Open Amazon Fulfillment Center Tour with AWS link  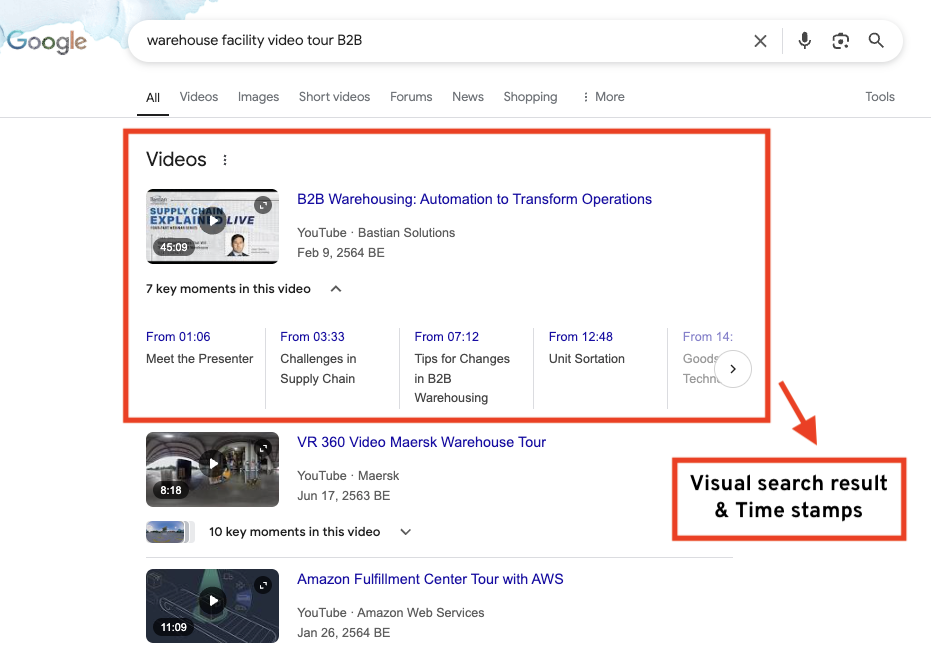(x=430, y=579)
